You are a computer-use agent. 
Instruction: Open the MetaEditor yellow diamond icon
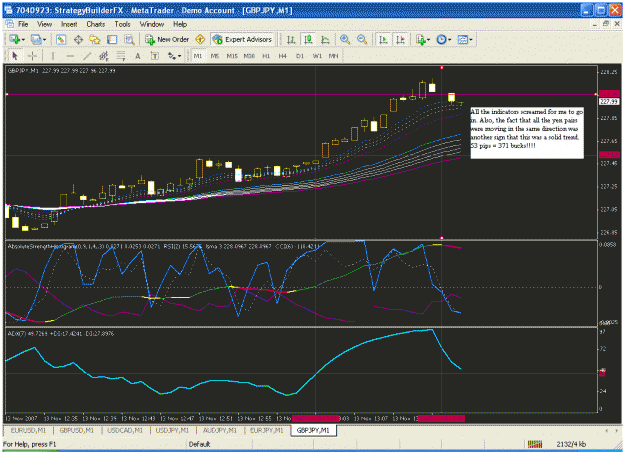pyautogui.click(x=200, y=39)
